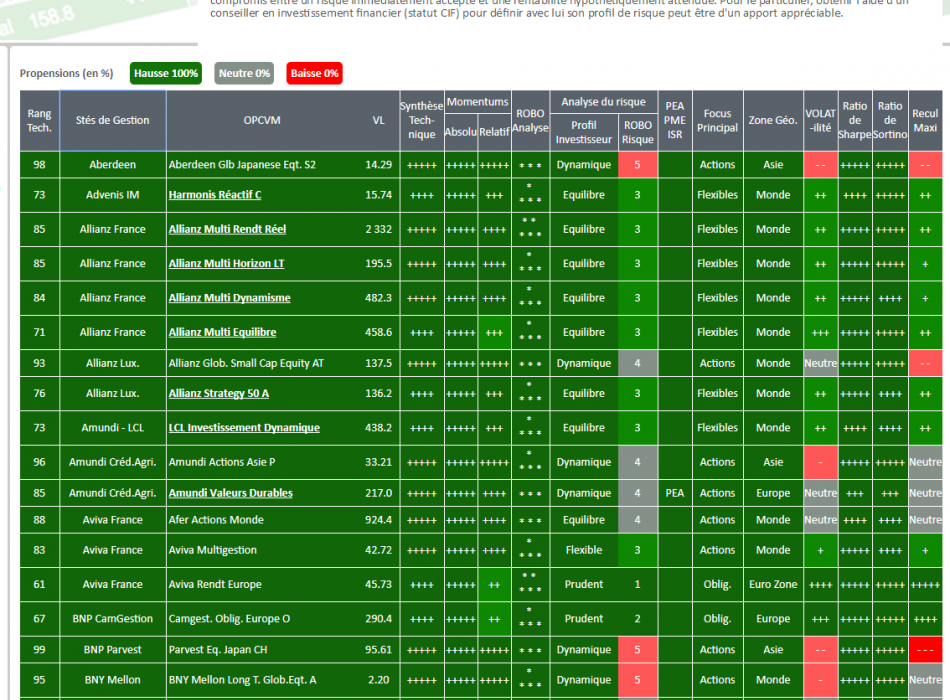
Task: Click the Flexible profile cell in Aviva Multigestion row
Action: click(x=583, y=550)
